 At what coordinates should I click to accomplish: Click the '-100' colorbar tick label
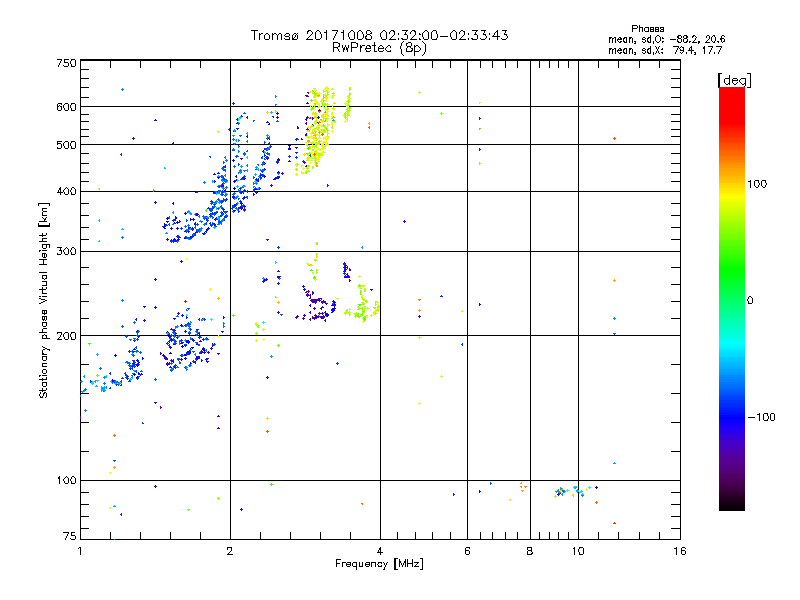[762, 417]
